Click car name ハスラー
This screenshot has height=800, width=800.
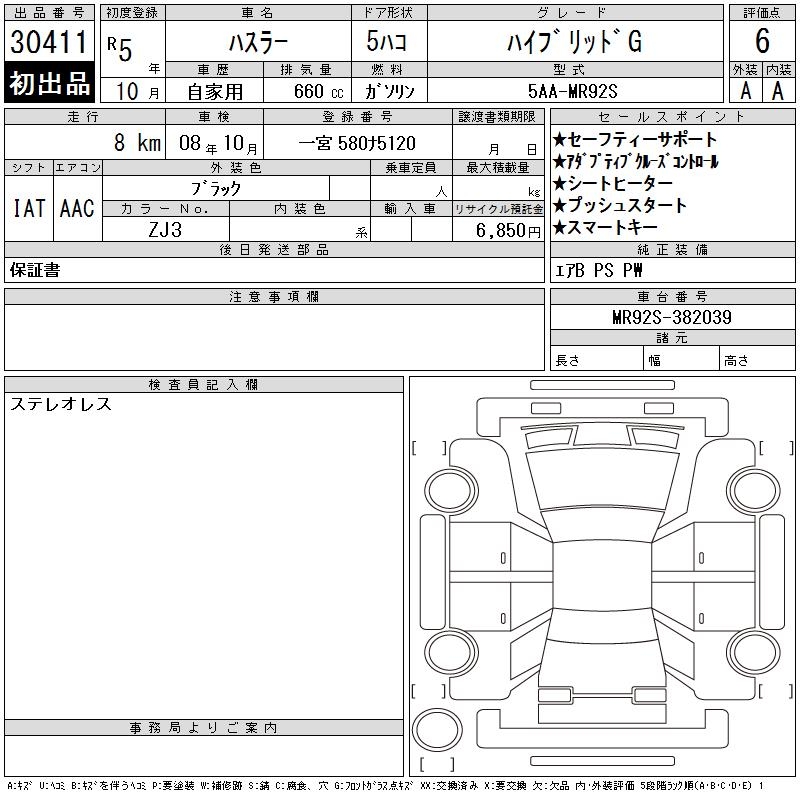click(x=258, y=42)
